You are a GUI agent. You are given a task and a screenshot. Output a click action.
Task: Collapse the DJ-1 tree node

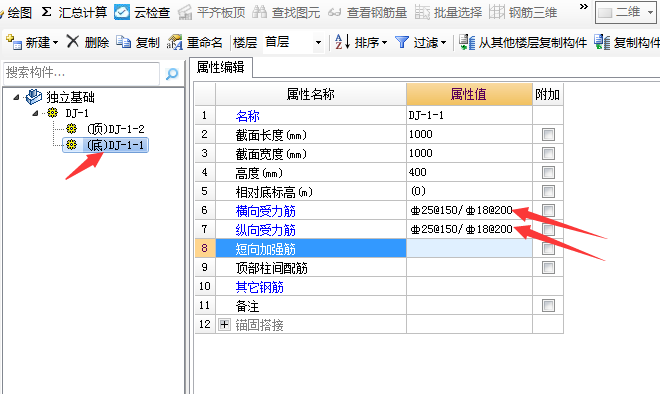tap(35, 113)
